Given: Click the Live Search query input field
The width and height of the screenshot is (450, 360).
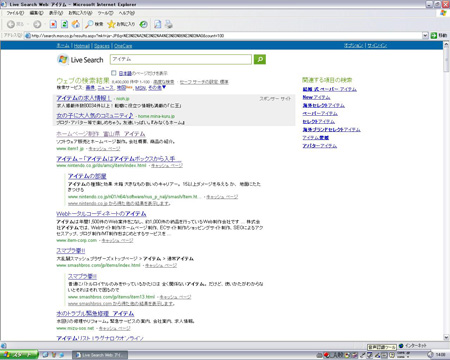Looking at the screenshot, I should click(x=181, y=59).
